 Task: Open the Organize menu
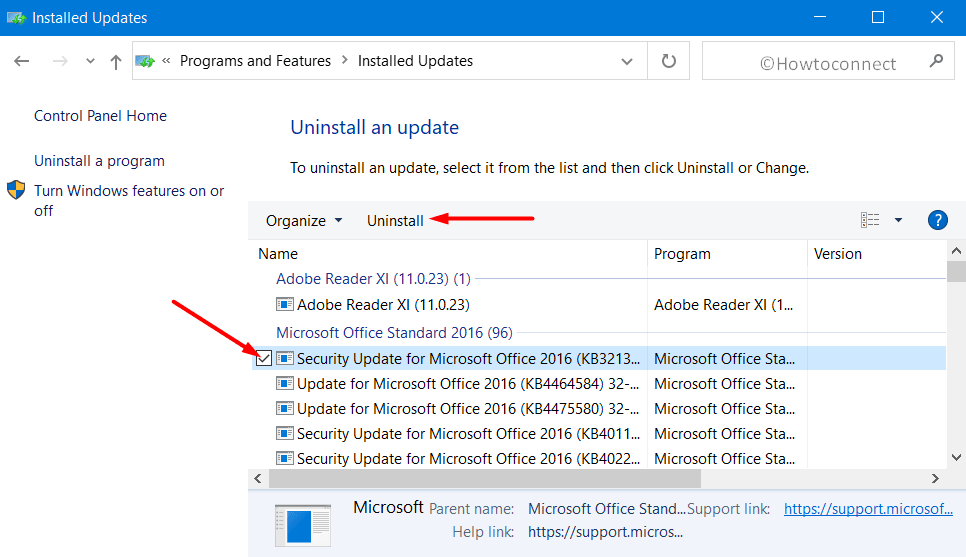click(304, 221)
